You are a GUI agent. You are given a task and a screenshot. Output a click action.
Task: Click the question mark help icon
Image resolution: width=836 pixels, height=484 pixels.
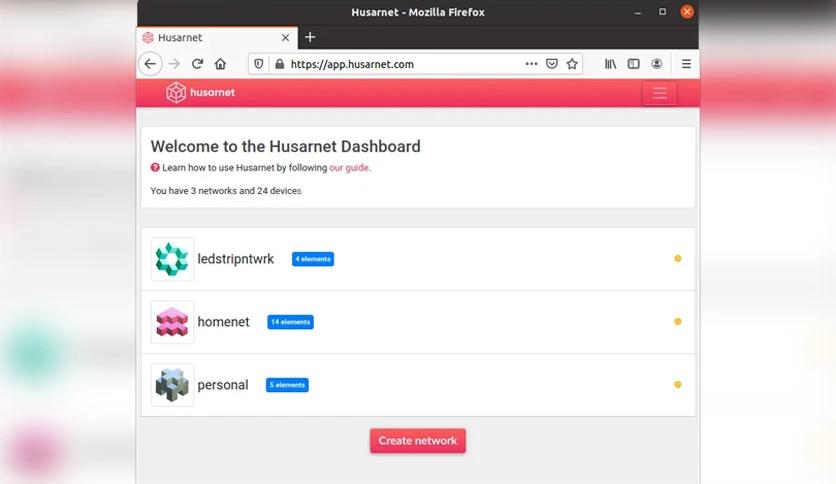[x=155, y=167]
